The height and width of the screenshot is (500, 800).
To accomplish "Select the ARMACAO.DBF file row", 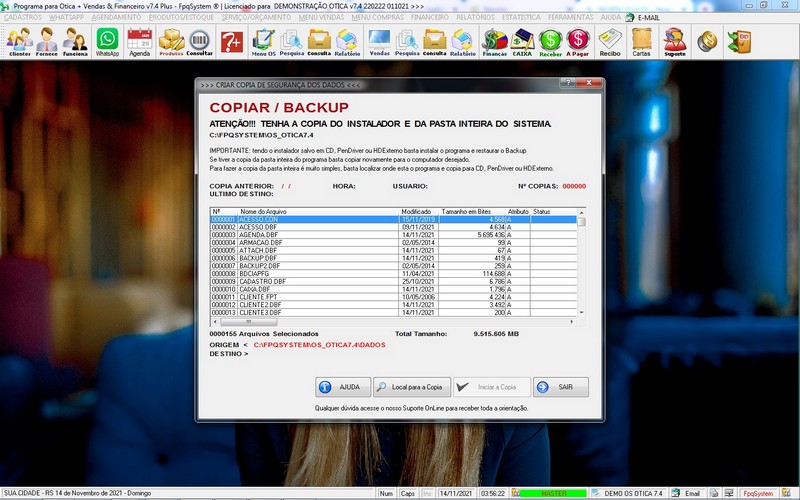I will [x=393, y=243].
